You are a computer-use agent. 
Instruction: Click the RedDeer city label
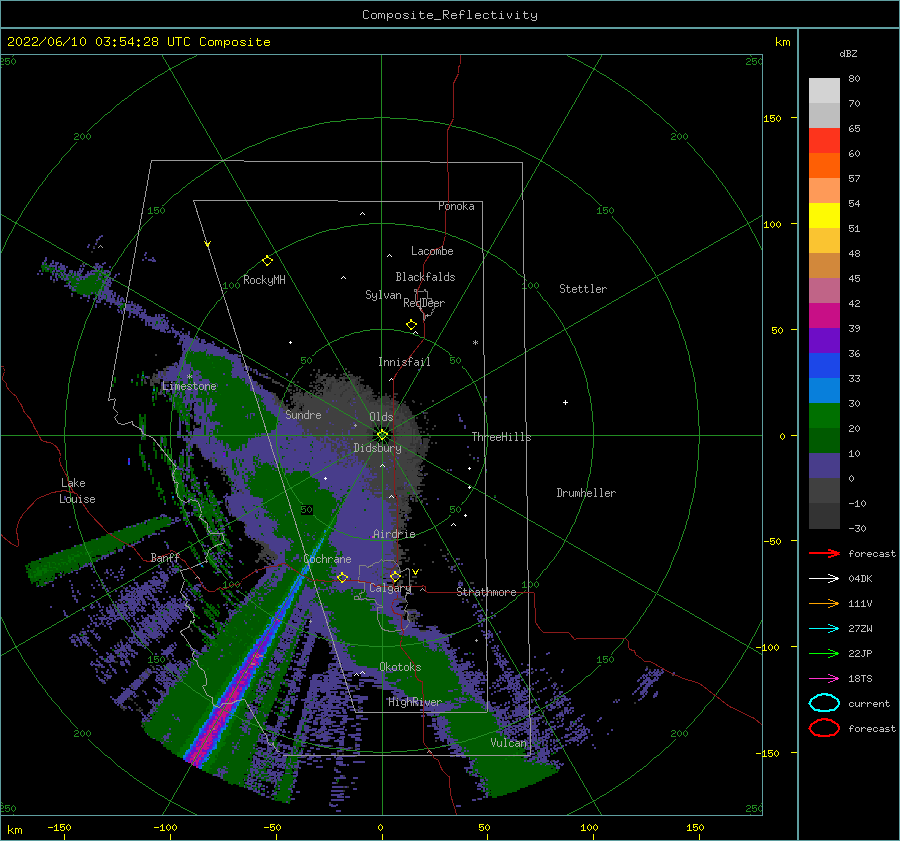click(424, 303)
